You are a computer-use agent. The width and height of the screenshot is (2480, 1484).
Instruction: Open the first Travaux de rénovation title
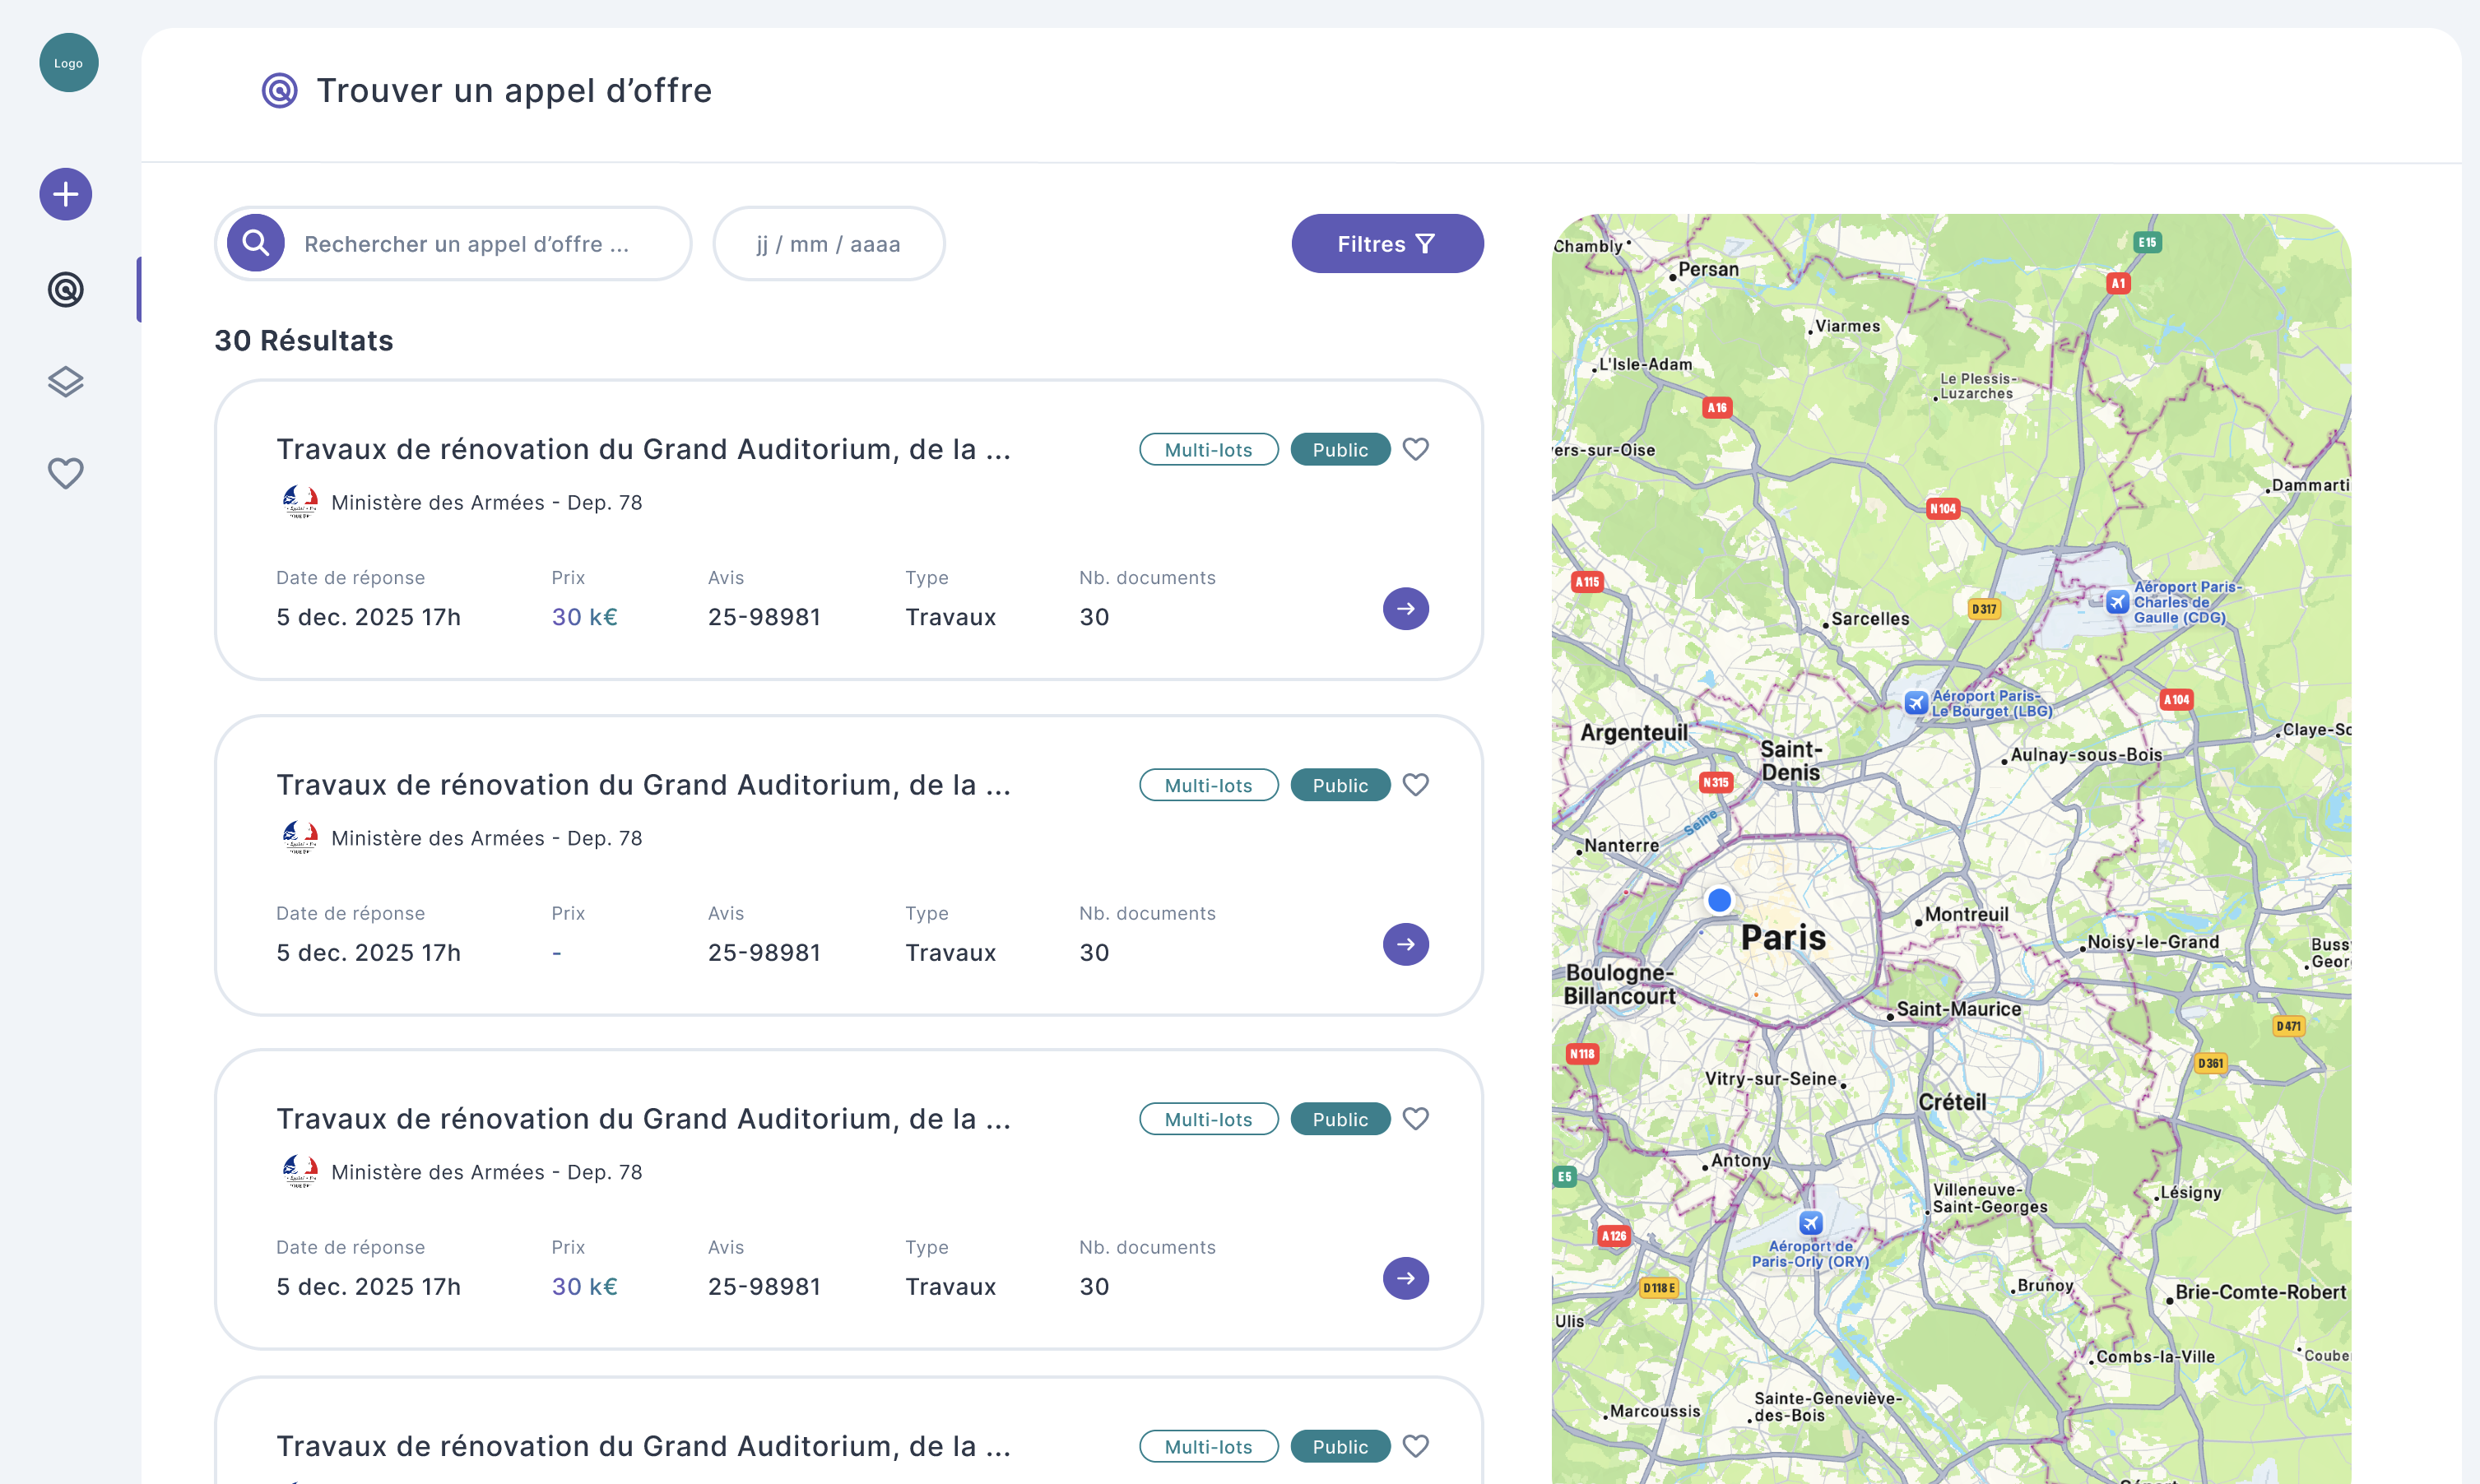coord(643,449)
